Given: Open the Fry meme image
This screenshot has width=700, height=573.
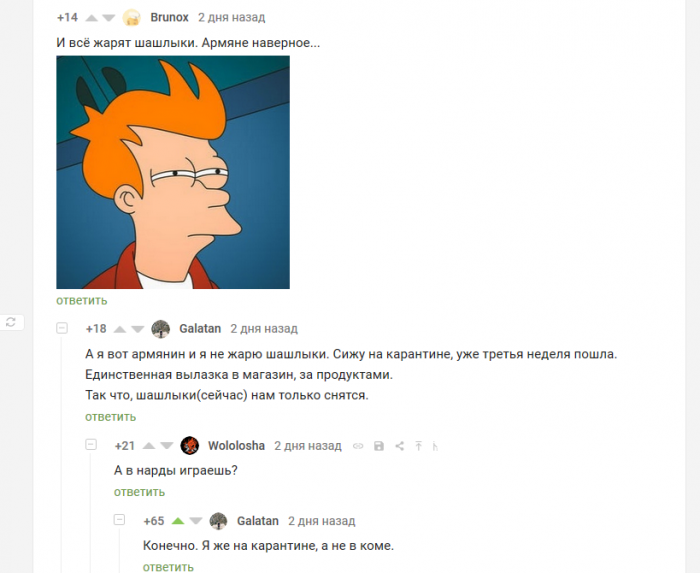Looking at the screenshot, I should (x=173, y=172).
